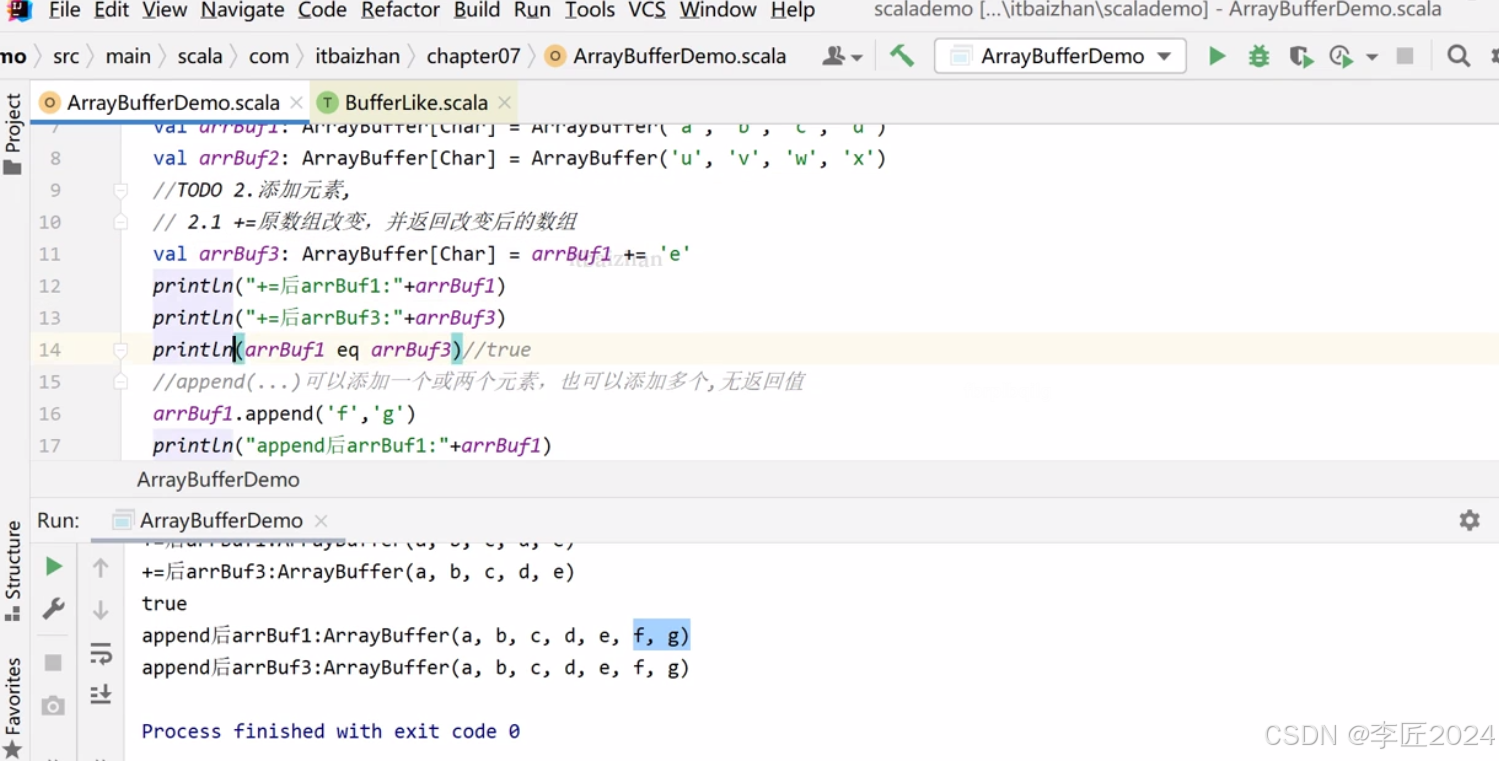The width and height of the screenshot is (1499, 761).
Task: Open the Help menu
Action: pyautogui.click(x=792, y=10)
